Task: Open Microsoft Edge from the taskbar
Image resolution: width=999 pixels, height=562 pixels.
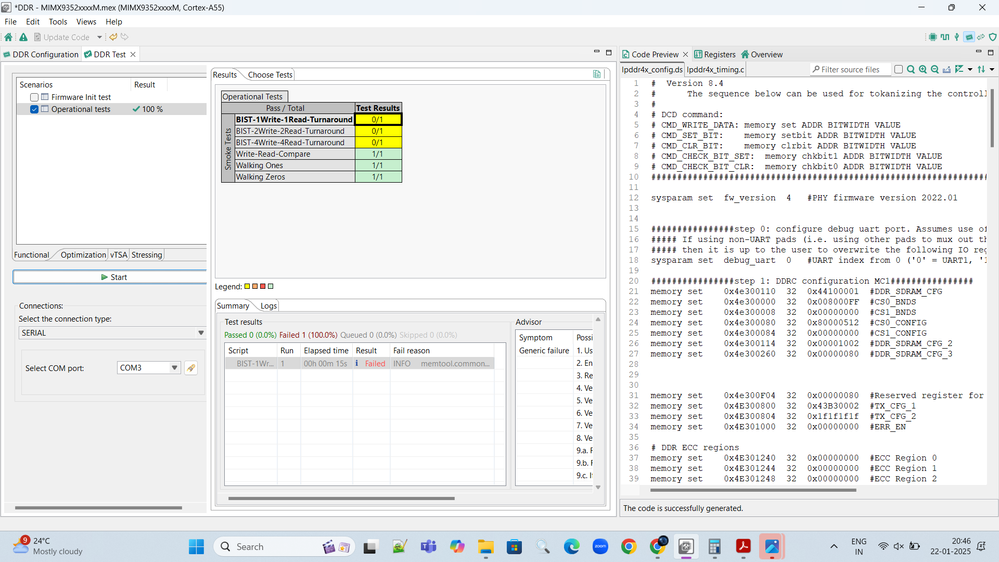Action: (571, 547)
